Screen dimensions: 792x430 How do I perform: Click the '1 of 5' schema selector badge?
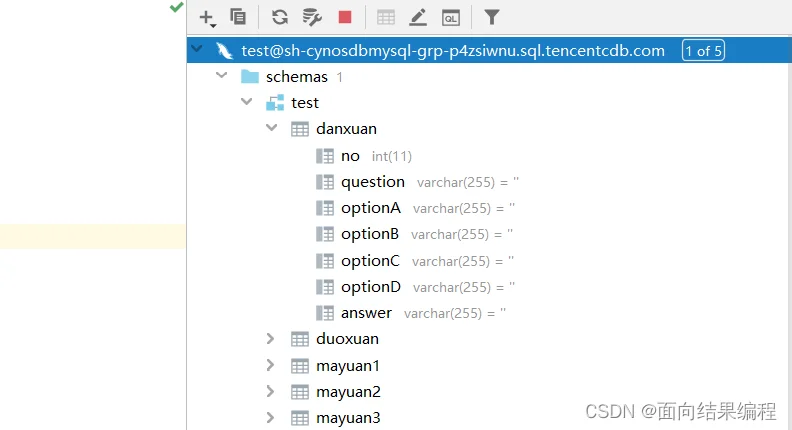(703, 50)
